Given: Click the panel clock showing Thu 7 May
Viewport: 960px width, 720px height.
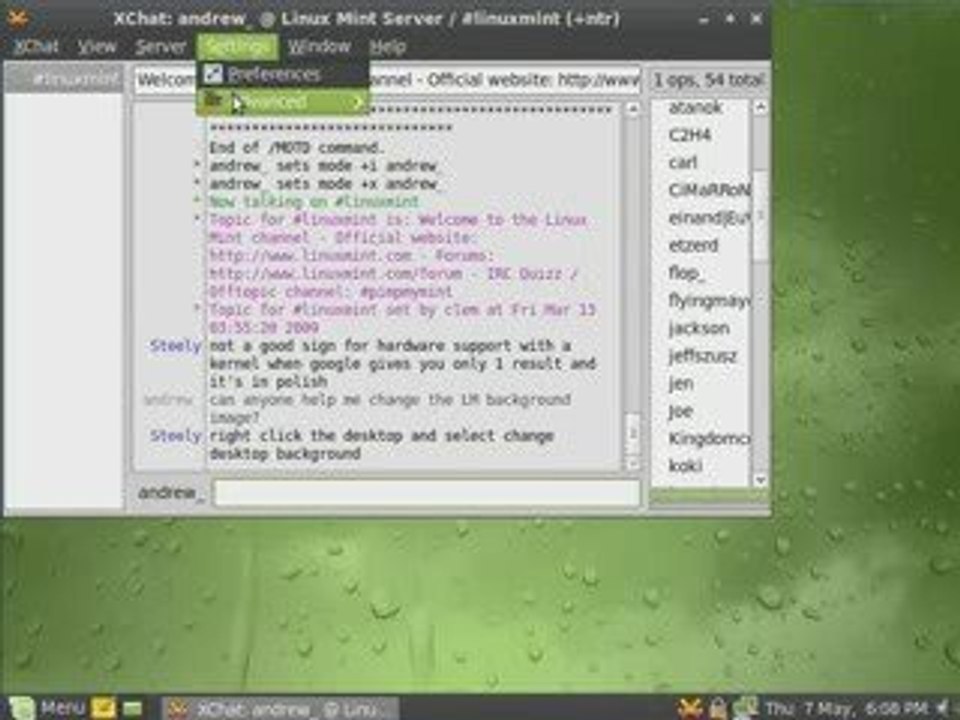Looking at the screenshot, I should point(846,709).
